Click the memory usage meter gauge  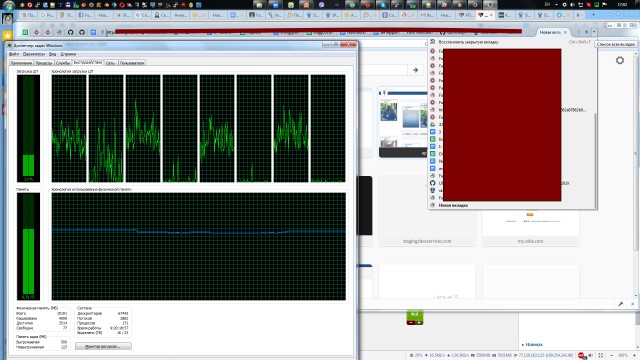point(29,247)
